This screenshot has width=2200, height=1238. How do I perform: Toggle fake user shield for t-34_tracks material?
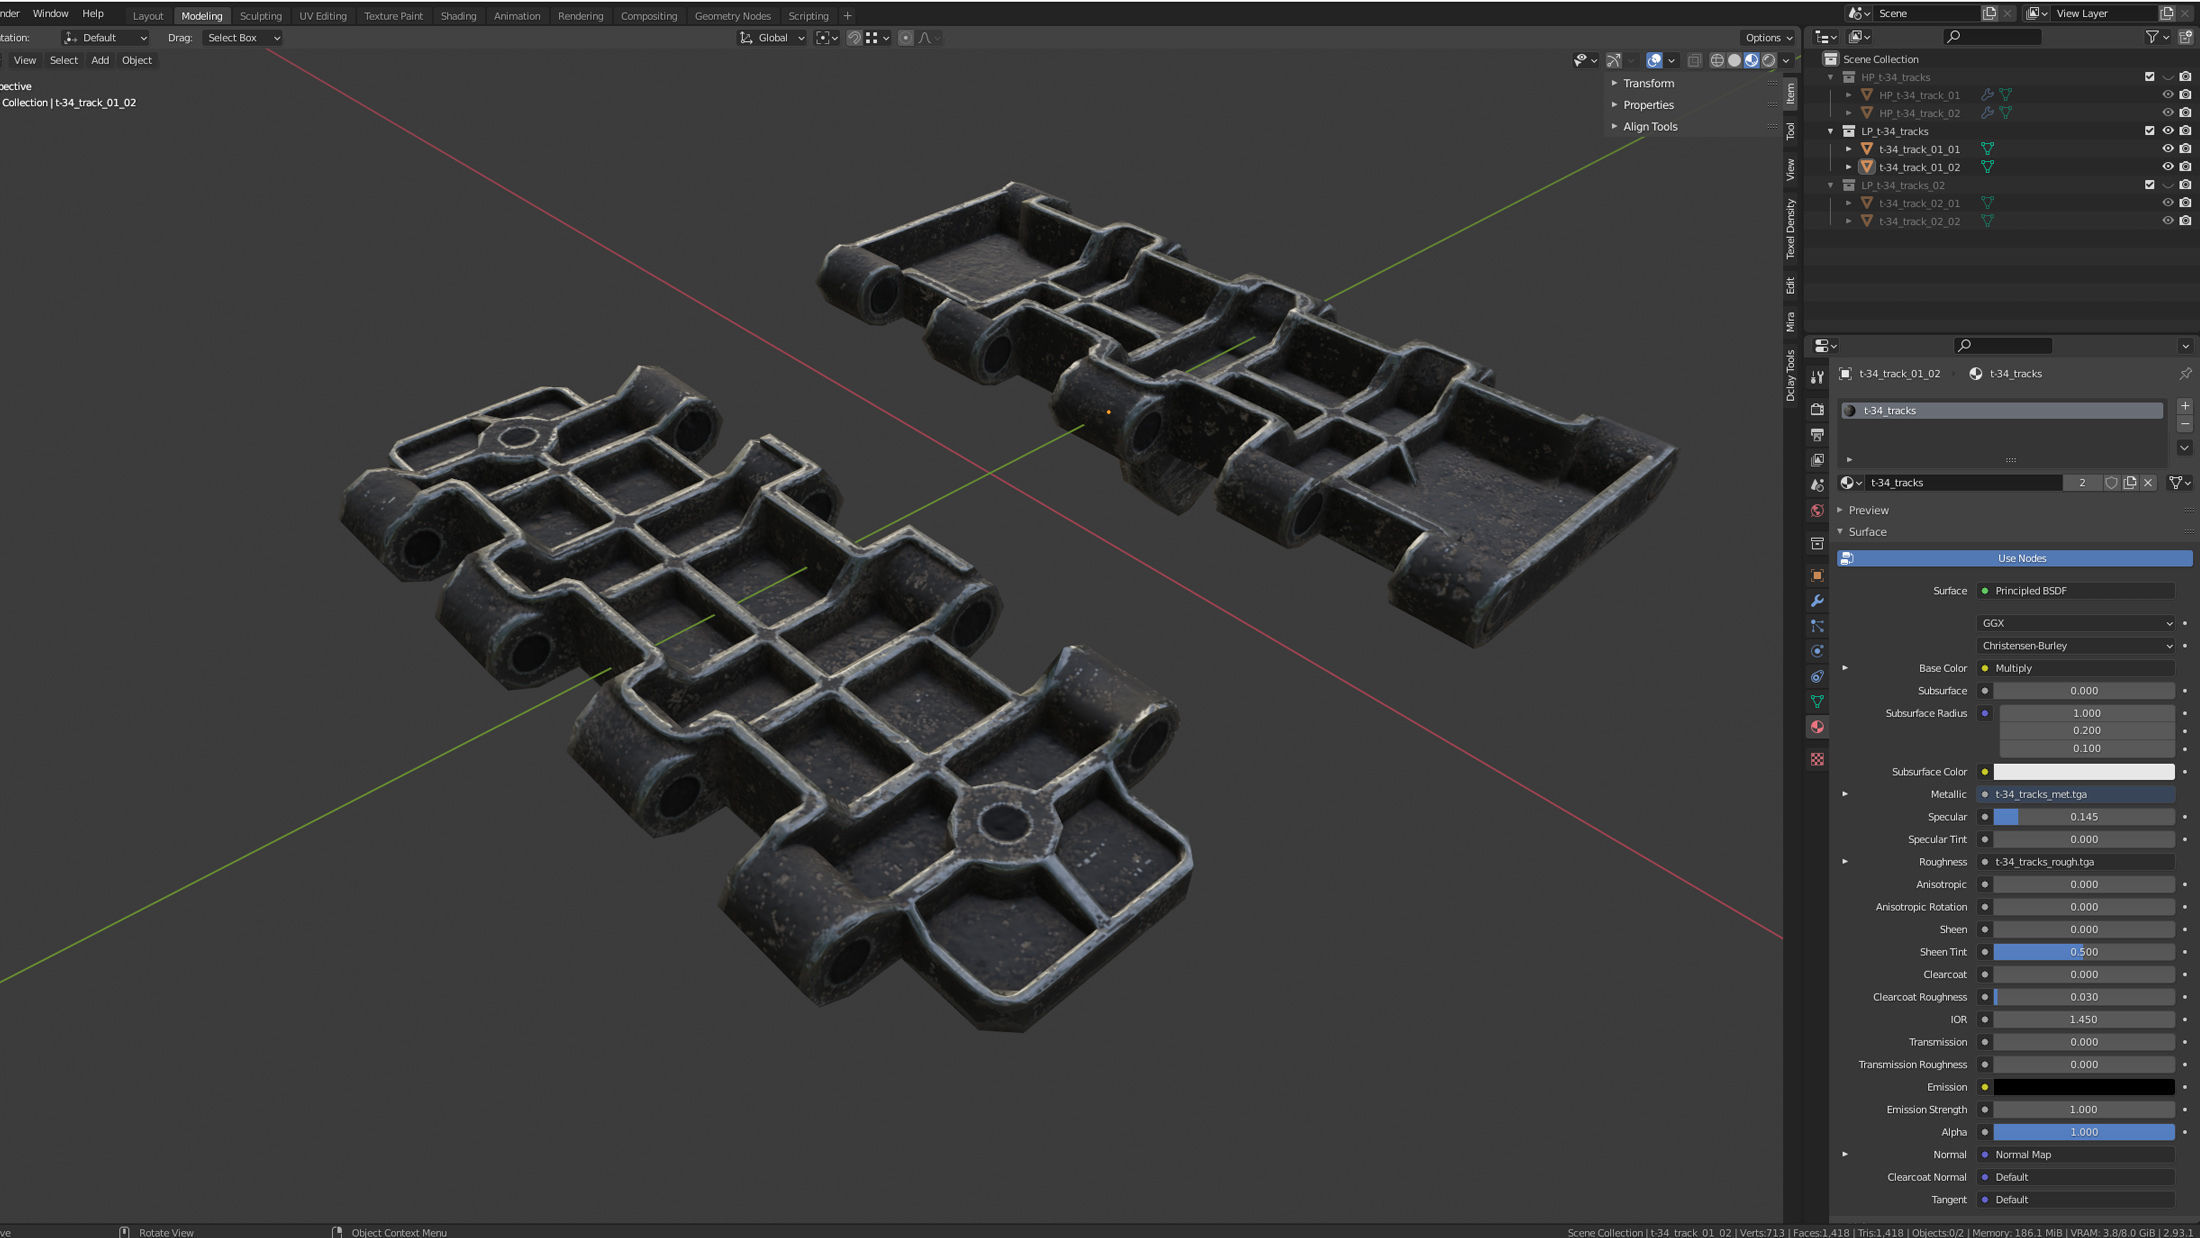point(2111,482)
